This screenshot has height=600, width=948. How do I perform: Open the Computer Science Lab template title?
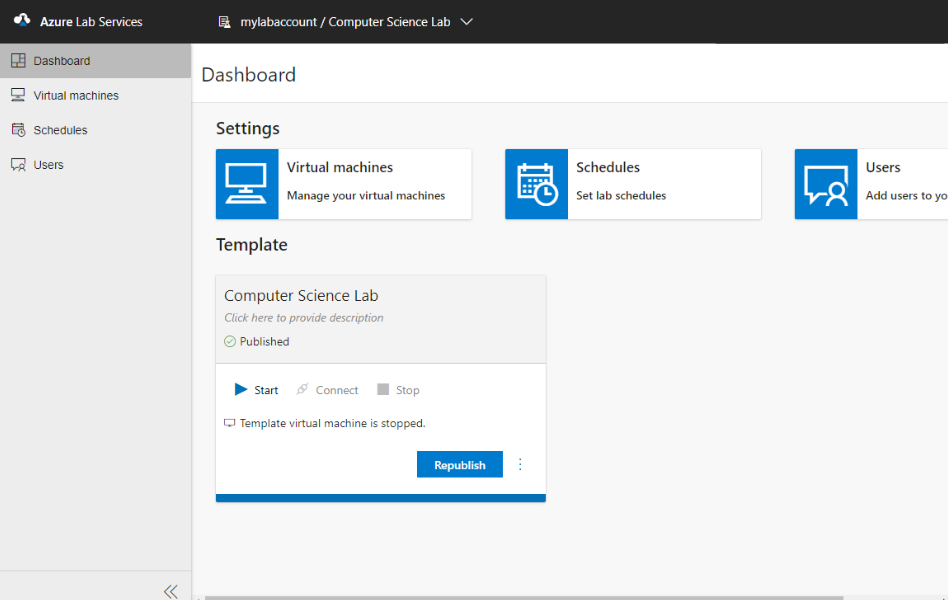coord(301,296)
